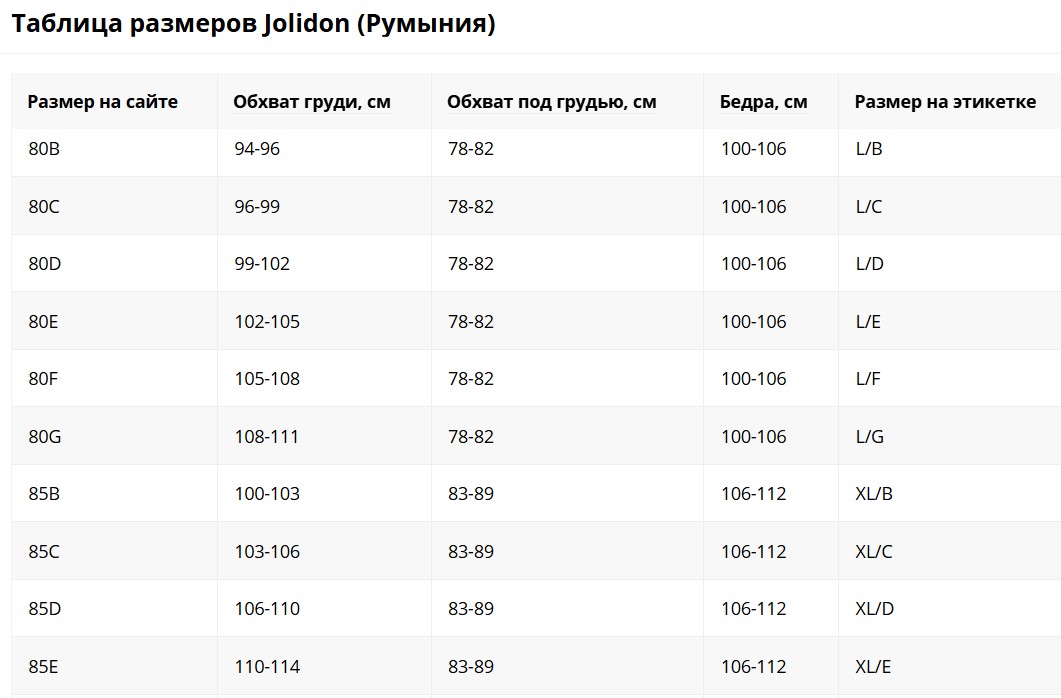Screen dimensions: 1061x698
Task: Click the "Размер на сайте" column header
Action: 102,102
